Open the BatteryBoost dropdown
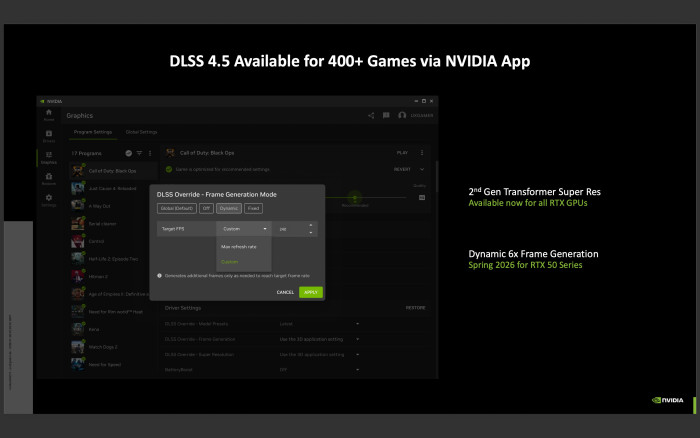Viewport: 700px width, 438px height. click(319, 370)
